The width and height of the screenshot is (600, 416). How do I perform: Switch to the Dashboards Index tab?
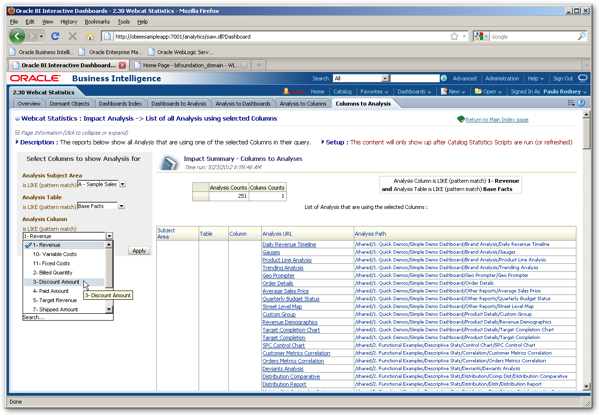point(120,104)
